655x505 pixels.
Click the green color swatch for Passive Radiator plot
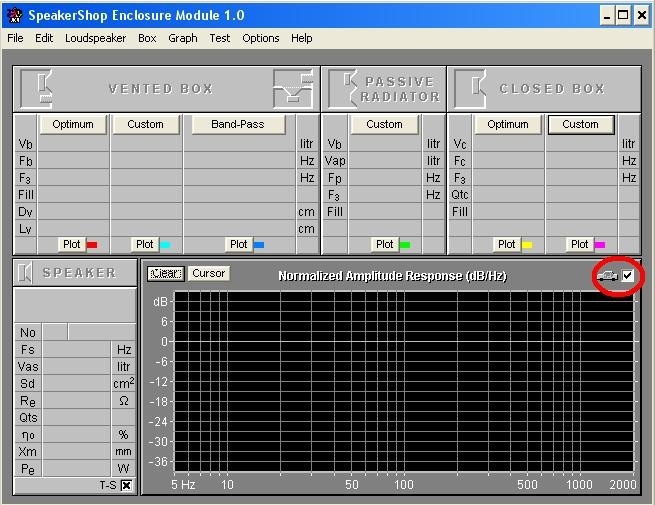[x=405, y=245]
